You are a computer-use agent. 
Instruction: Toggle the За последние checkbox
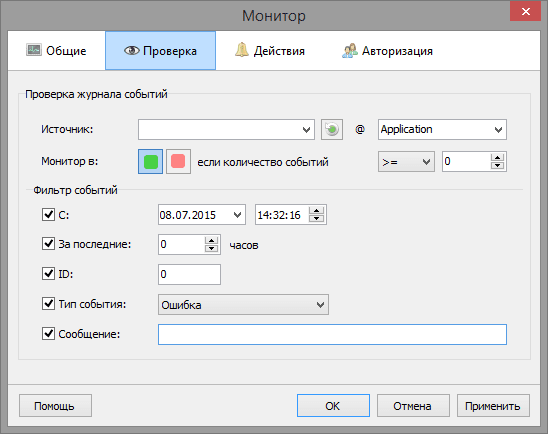(48, 244)
